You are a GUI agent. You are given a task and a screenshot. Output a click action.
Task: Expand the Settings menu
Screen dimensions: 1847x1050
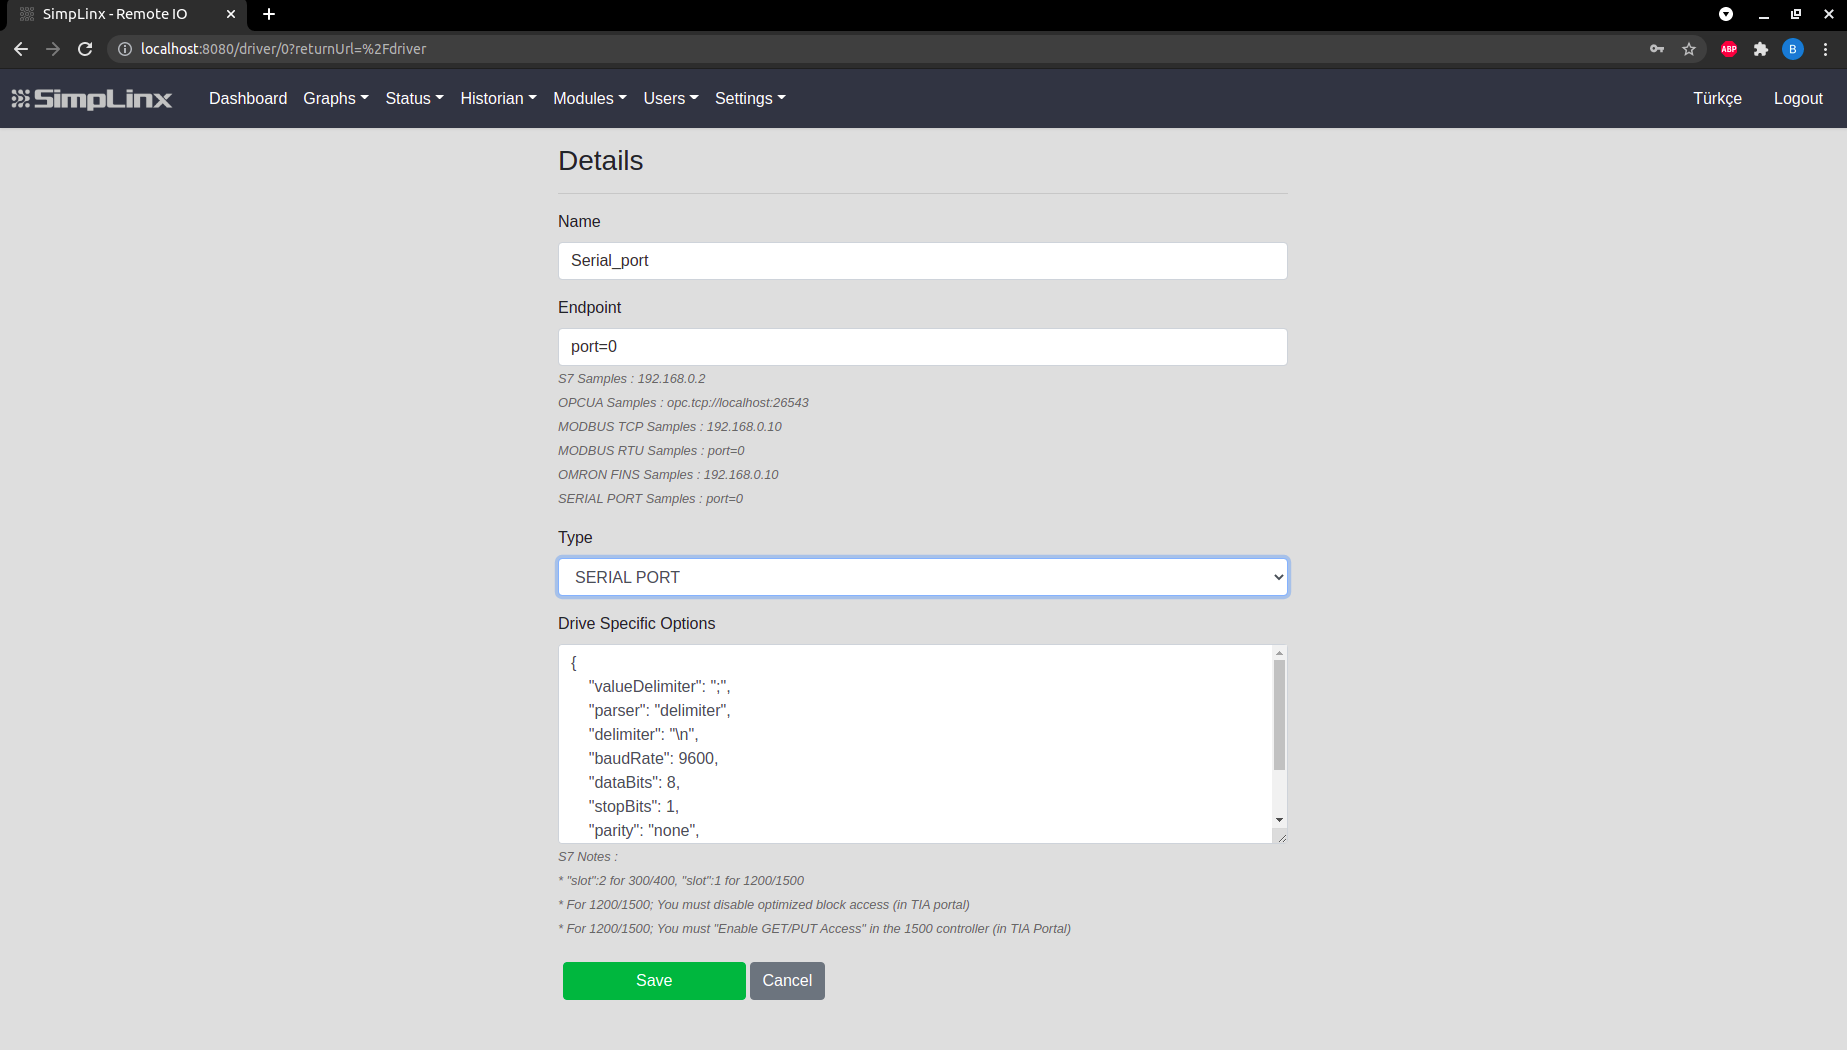point(750,98)
